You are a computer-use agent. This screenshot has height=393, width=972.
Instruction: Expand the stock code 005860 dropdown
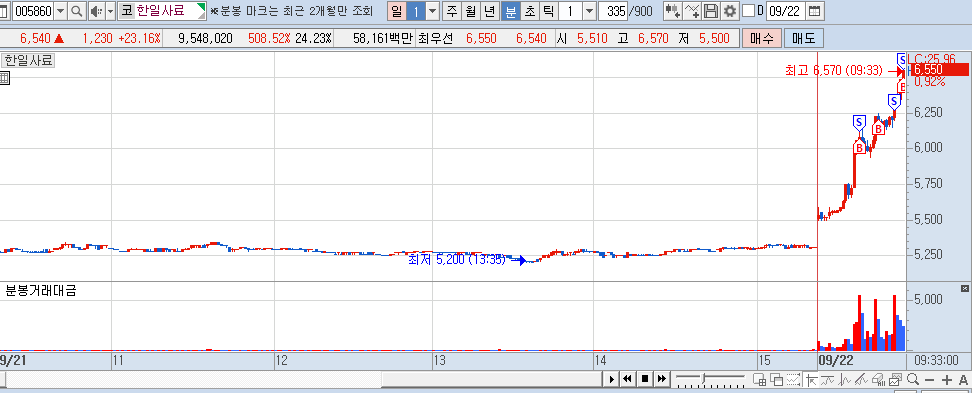[x=60, y=11]
